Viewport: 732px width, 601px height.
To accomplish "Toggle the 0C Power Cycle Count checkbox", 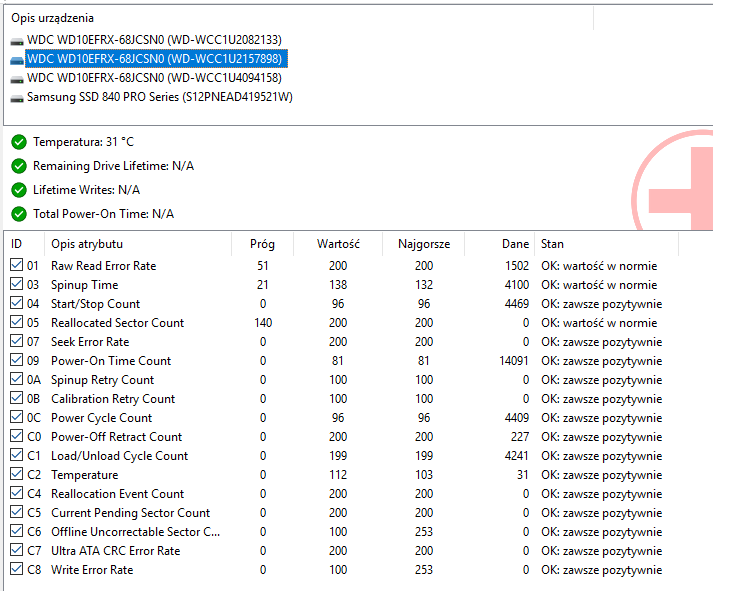I will tap(16, 417).
